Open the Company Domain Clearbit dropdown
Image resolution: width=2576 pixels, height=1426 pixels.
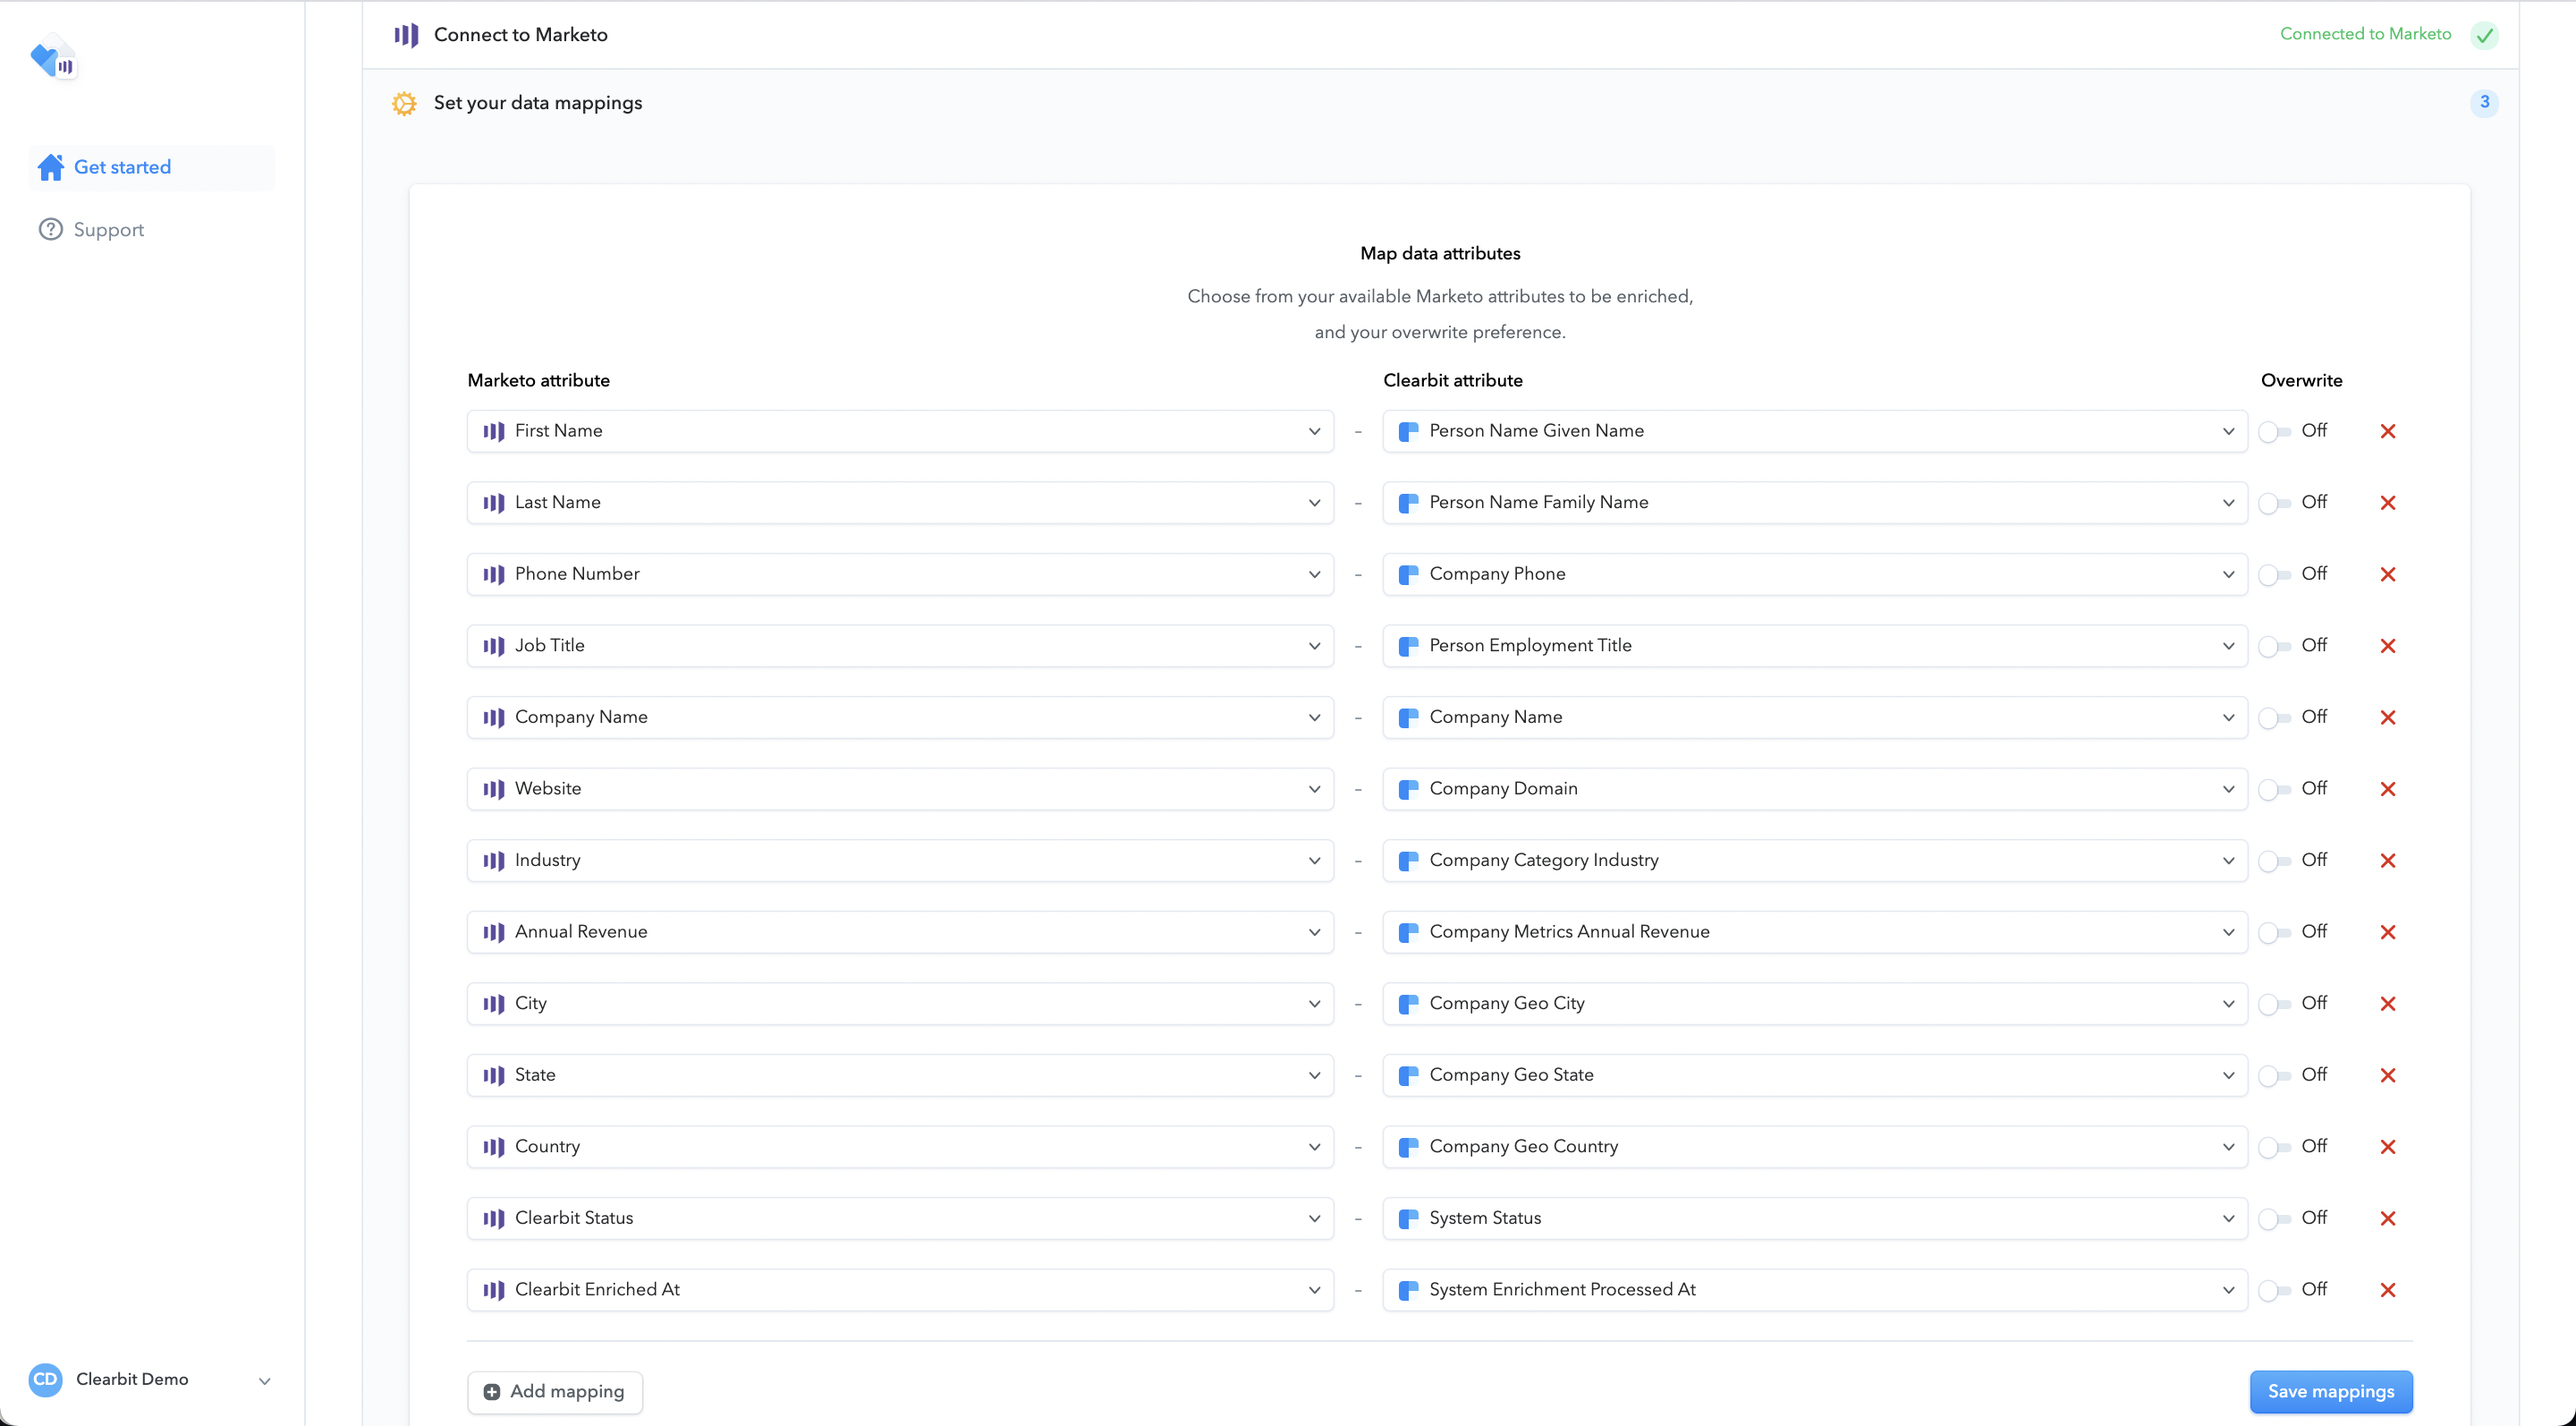1815,789
